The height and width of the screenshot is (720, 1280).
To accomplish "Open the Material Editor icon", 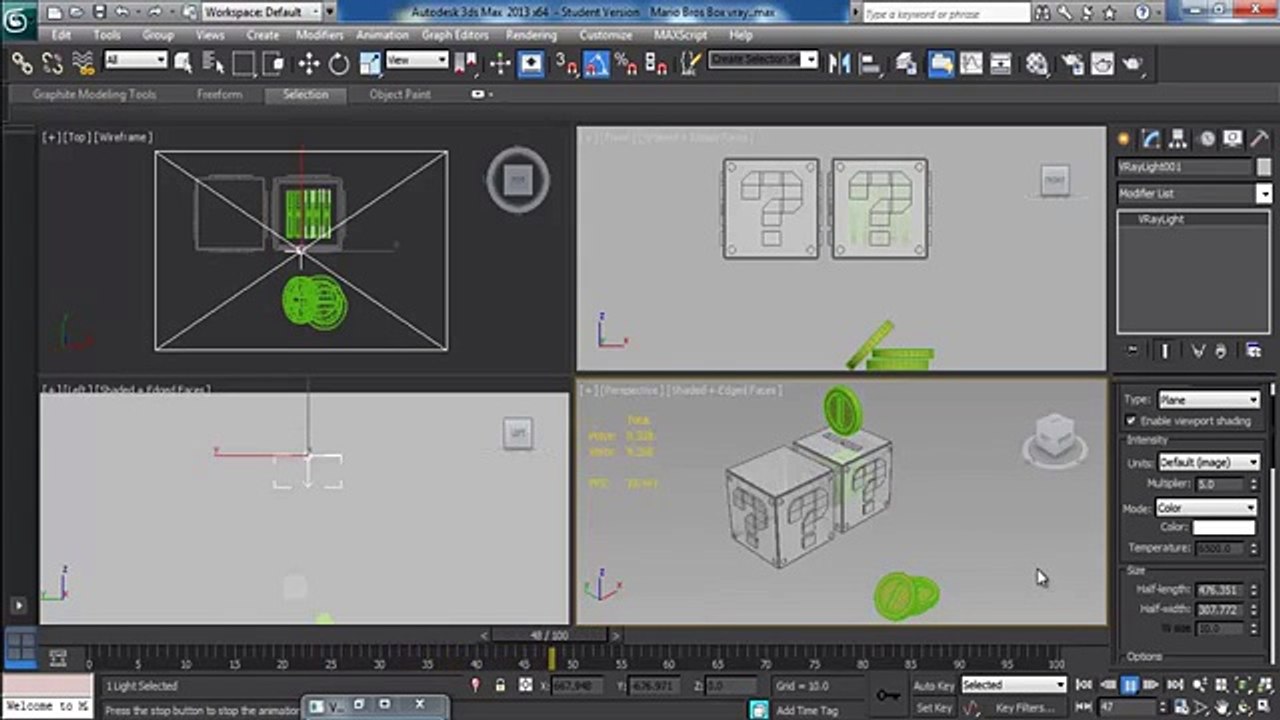I will [x=1037, y=64].
